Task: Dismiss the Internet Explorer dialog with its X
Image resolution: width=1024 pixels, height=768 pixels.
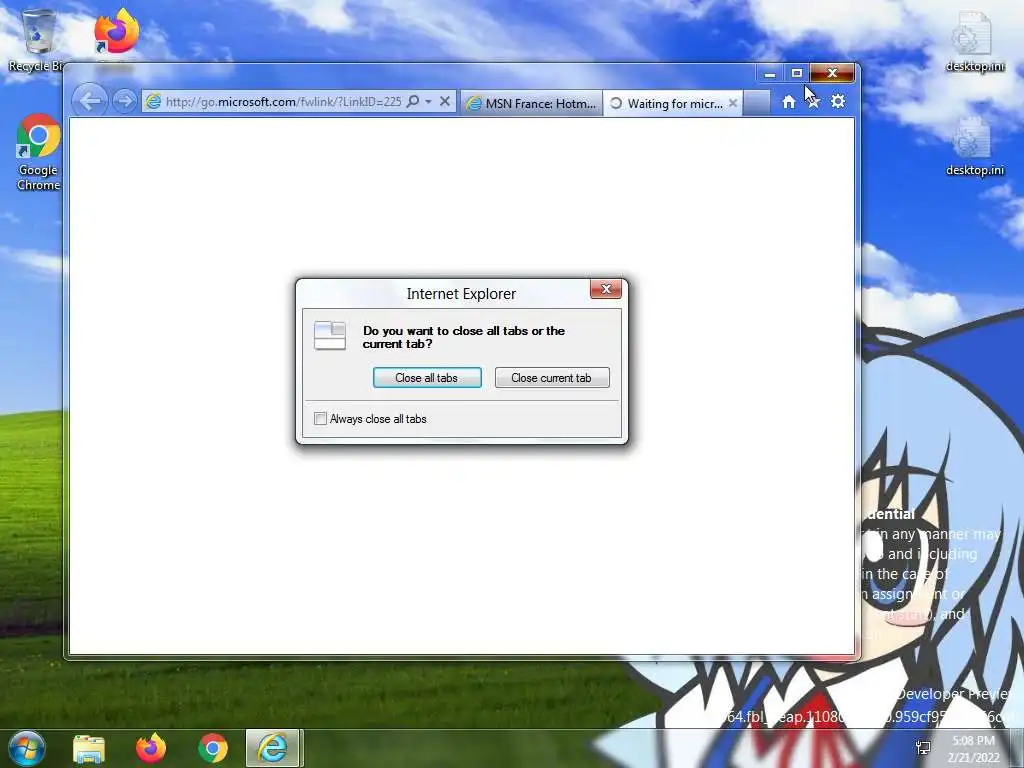Action: point(605,289)
